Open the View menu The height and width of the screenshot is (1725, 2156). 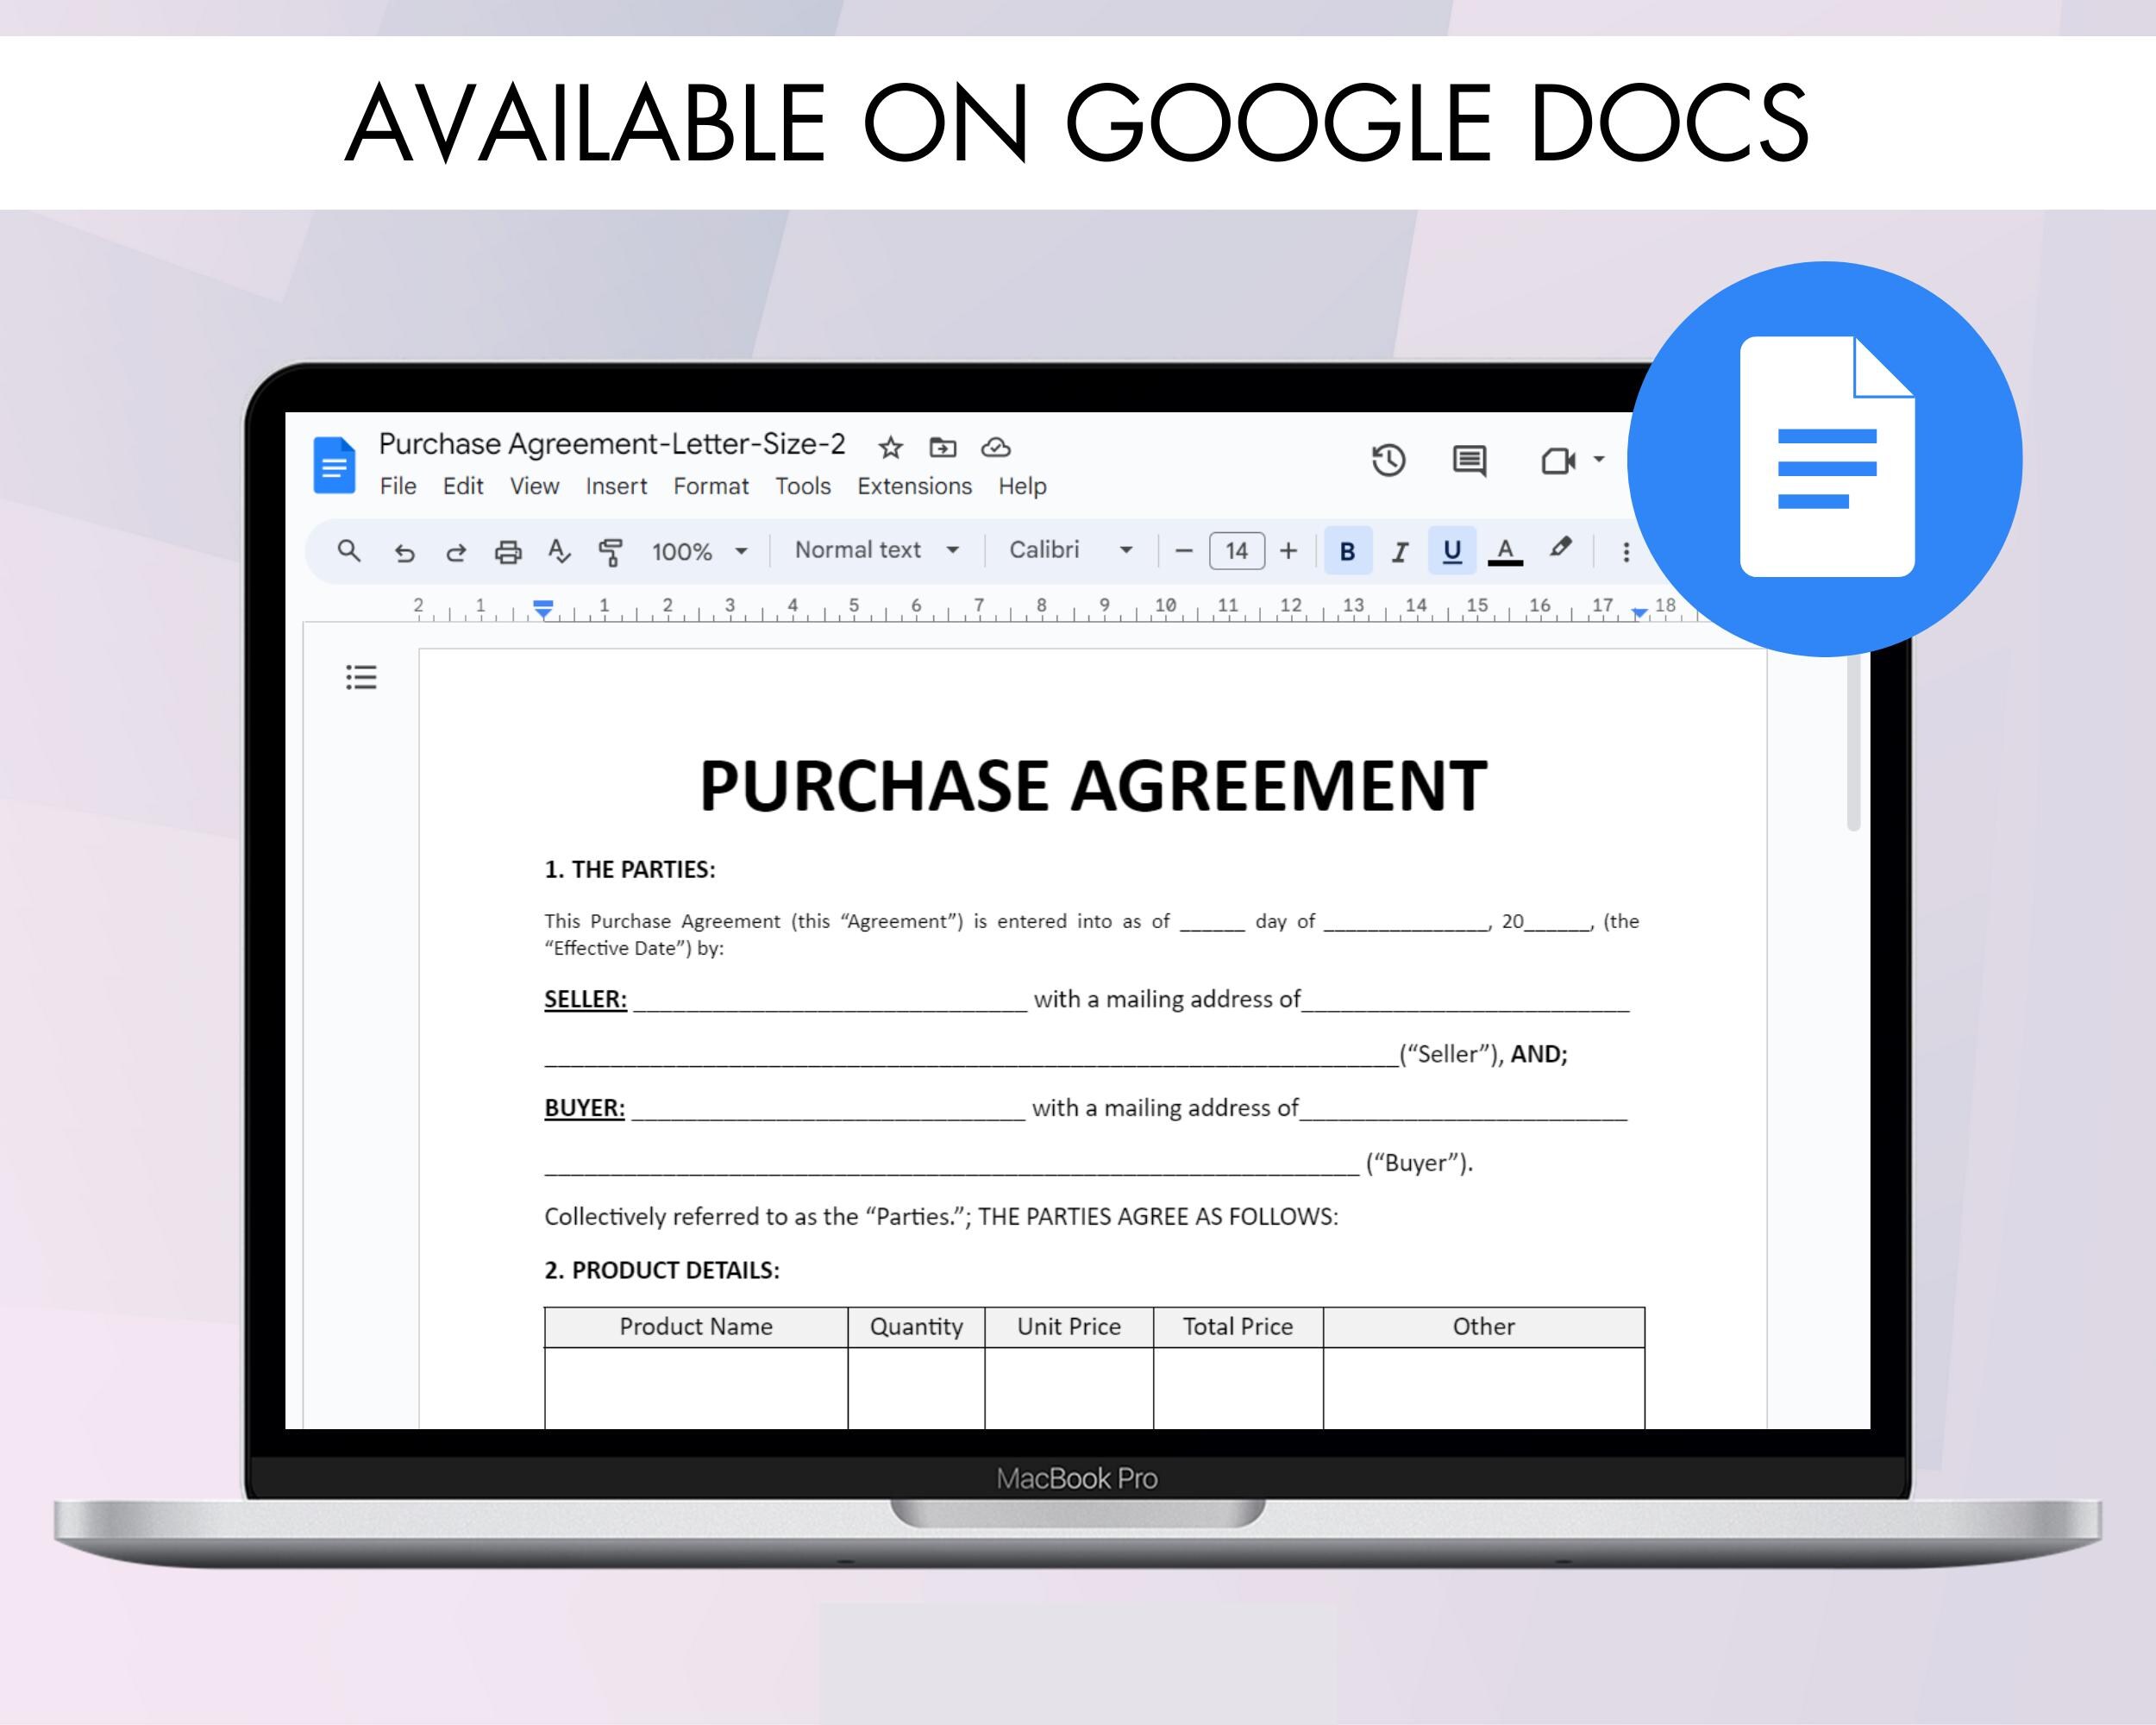535,486
